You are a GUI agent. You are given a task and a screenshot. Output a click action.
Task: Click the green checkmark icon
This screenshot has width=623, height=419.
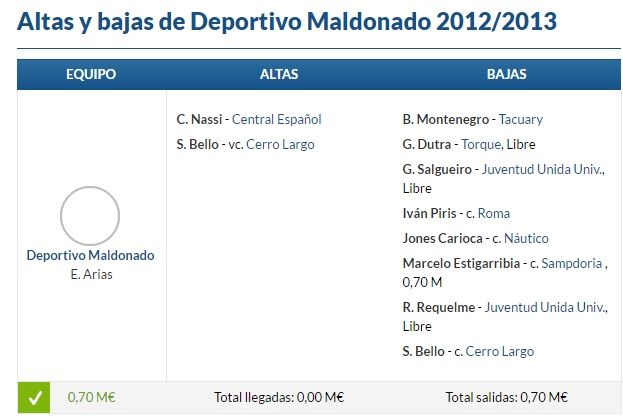click(x=34, y=398)
